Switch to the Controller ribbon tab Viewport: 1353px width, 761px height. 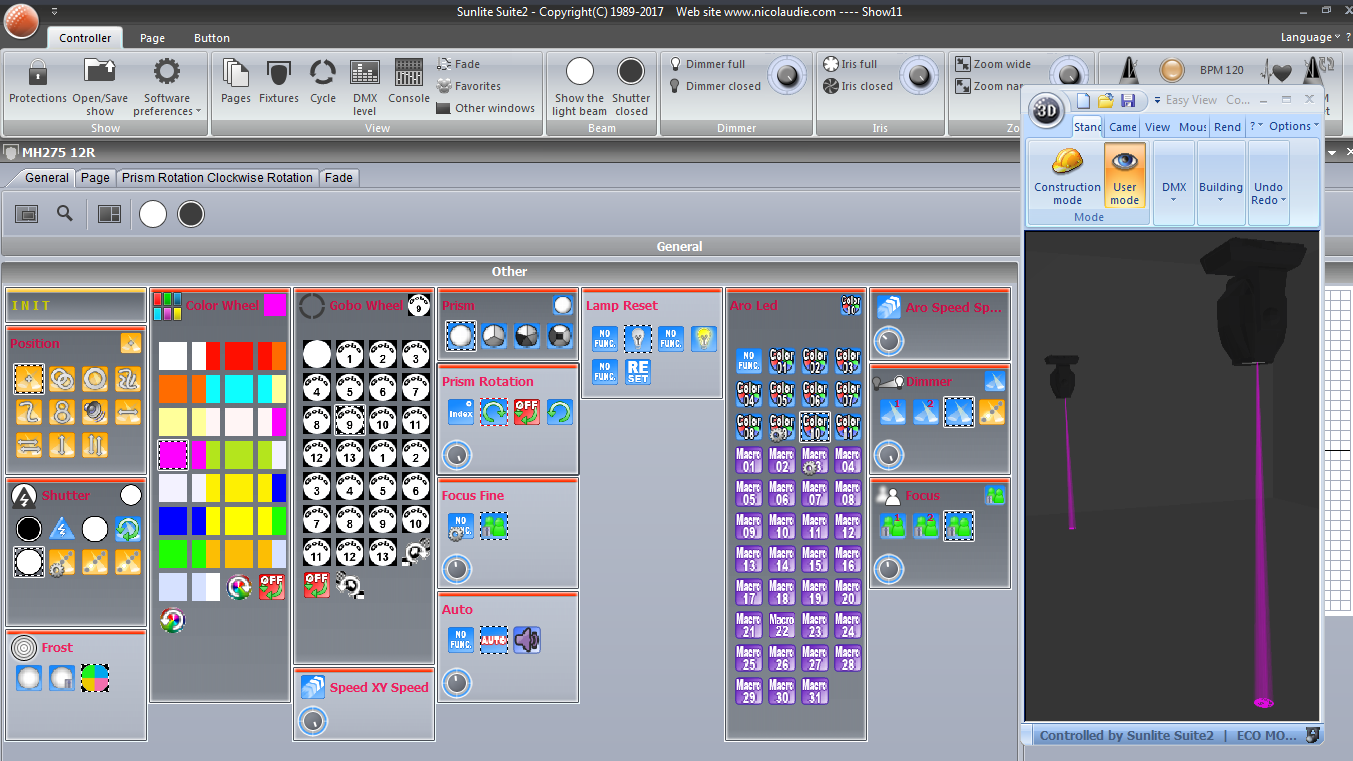point(85,38)
